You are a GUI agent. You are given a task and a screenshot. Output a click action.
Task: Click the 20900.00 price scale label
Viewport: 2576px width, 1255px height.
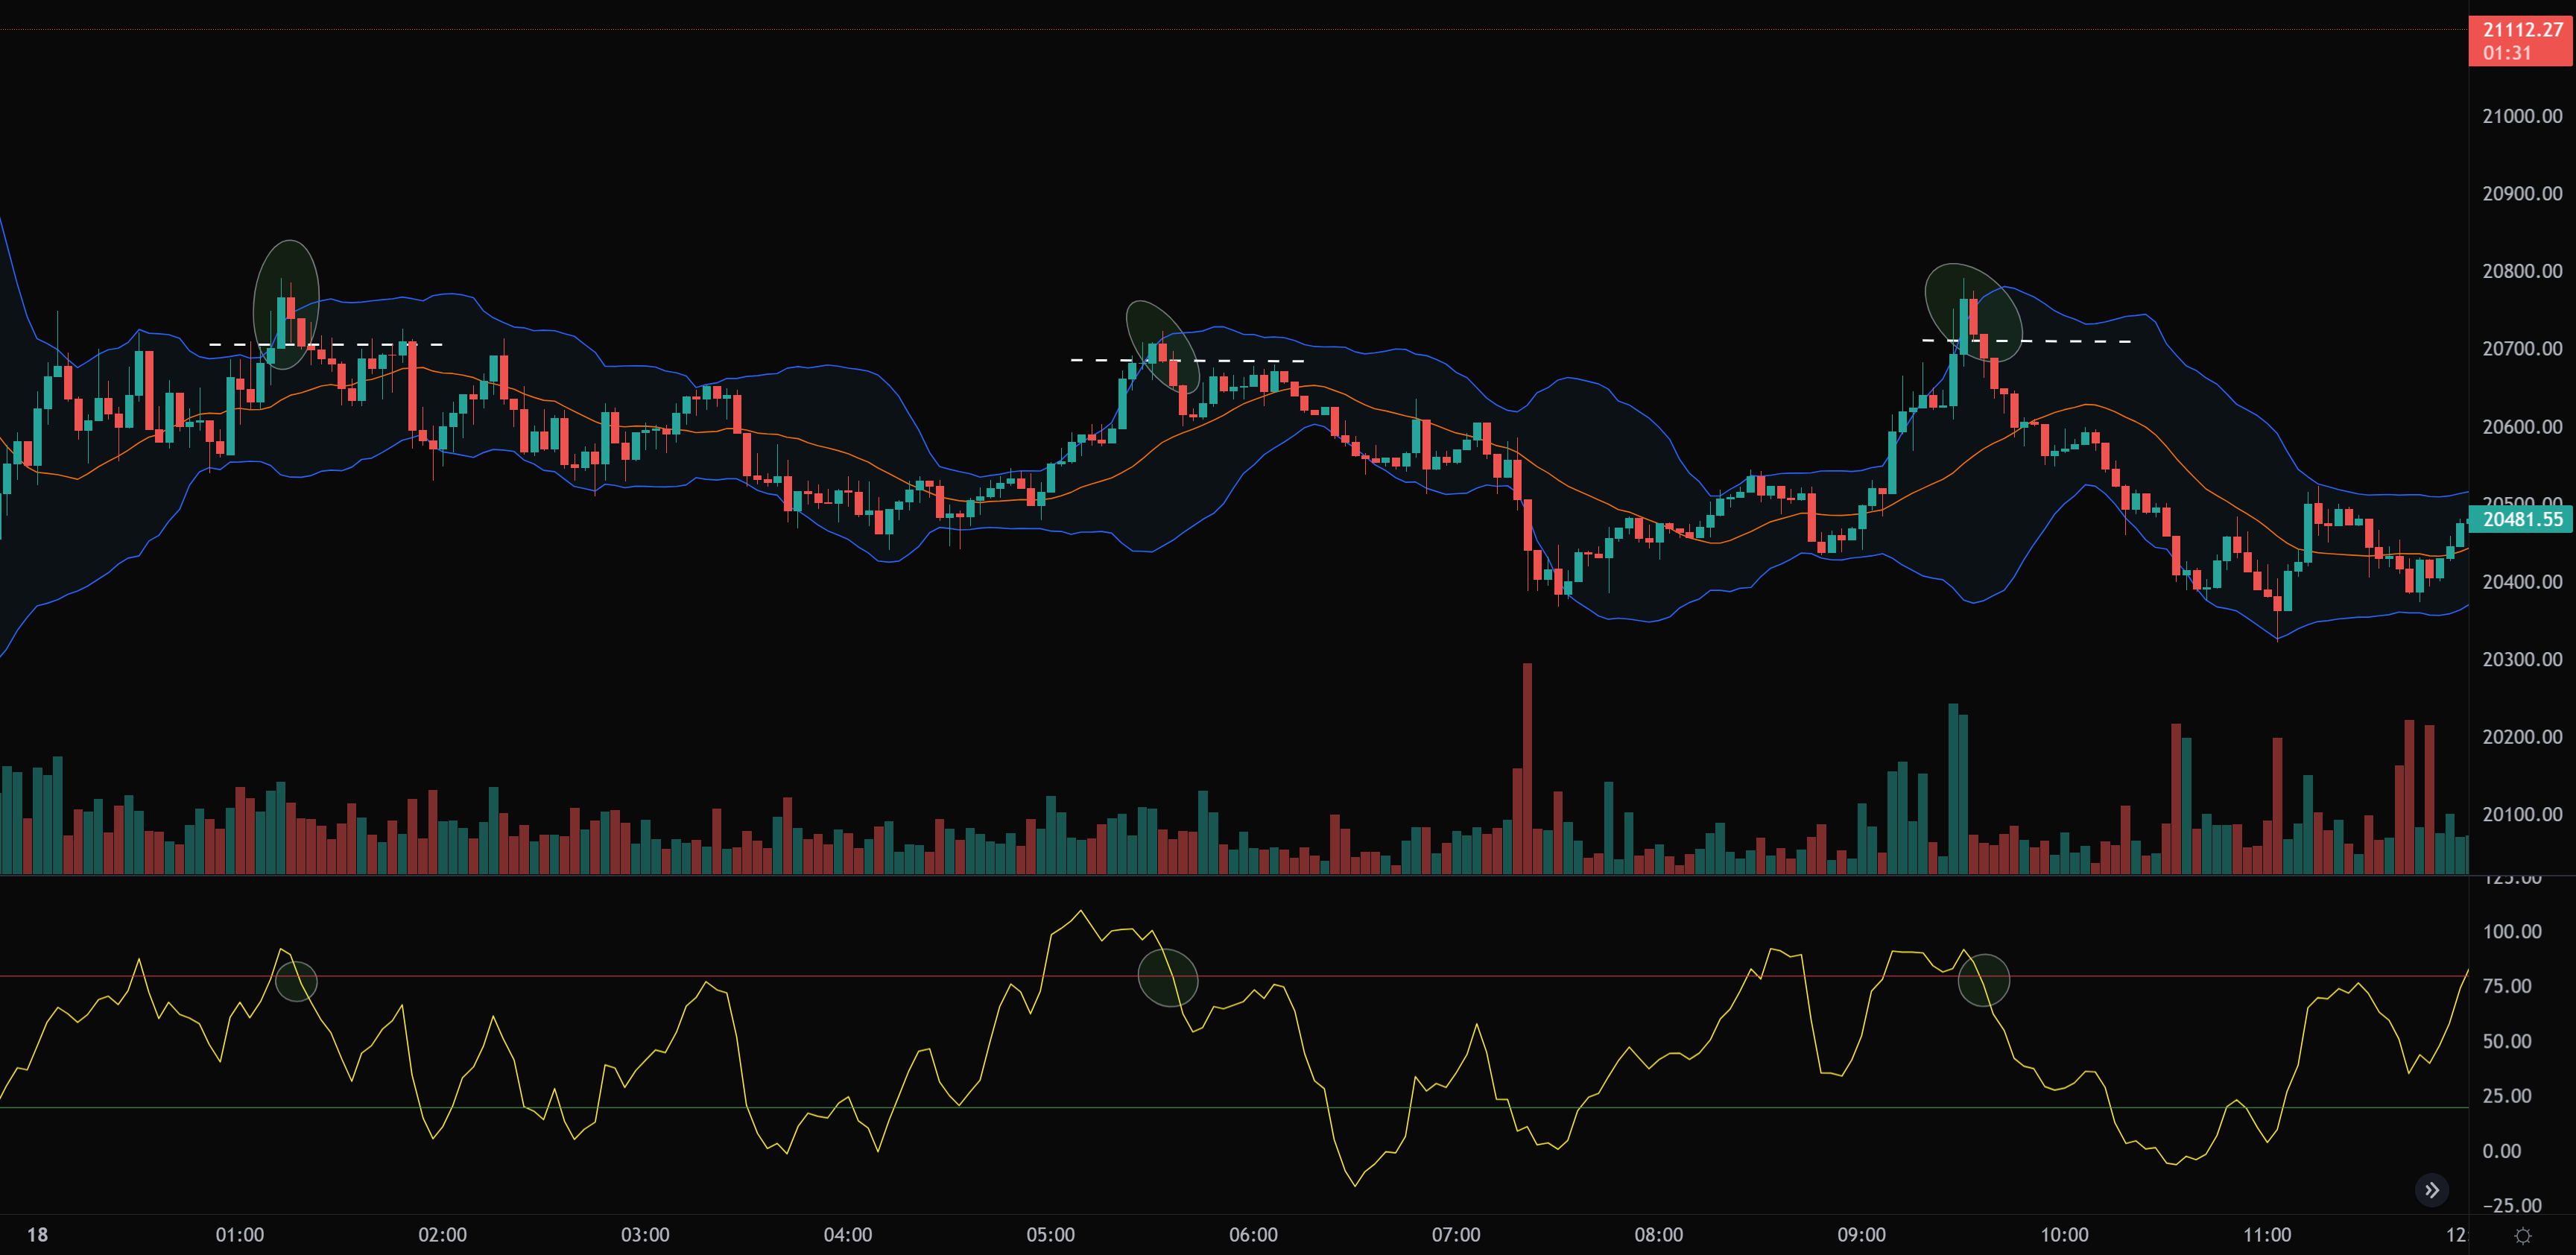2522,194
